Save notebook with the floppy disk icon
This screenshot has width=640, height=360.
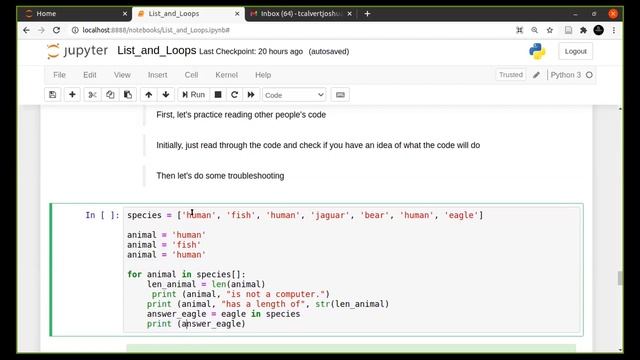pos(53,95)
